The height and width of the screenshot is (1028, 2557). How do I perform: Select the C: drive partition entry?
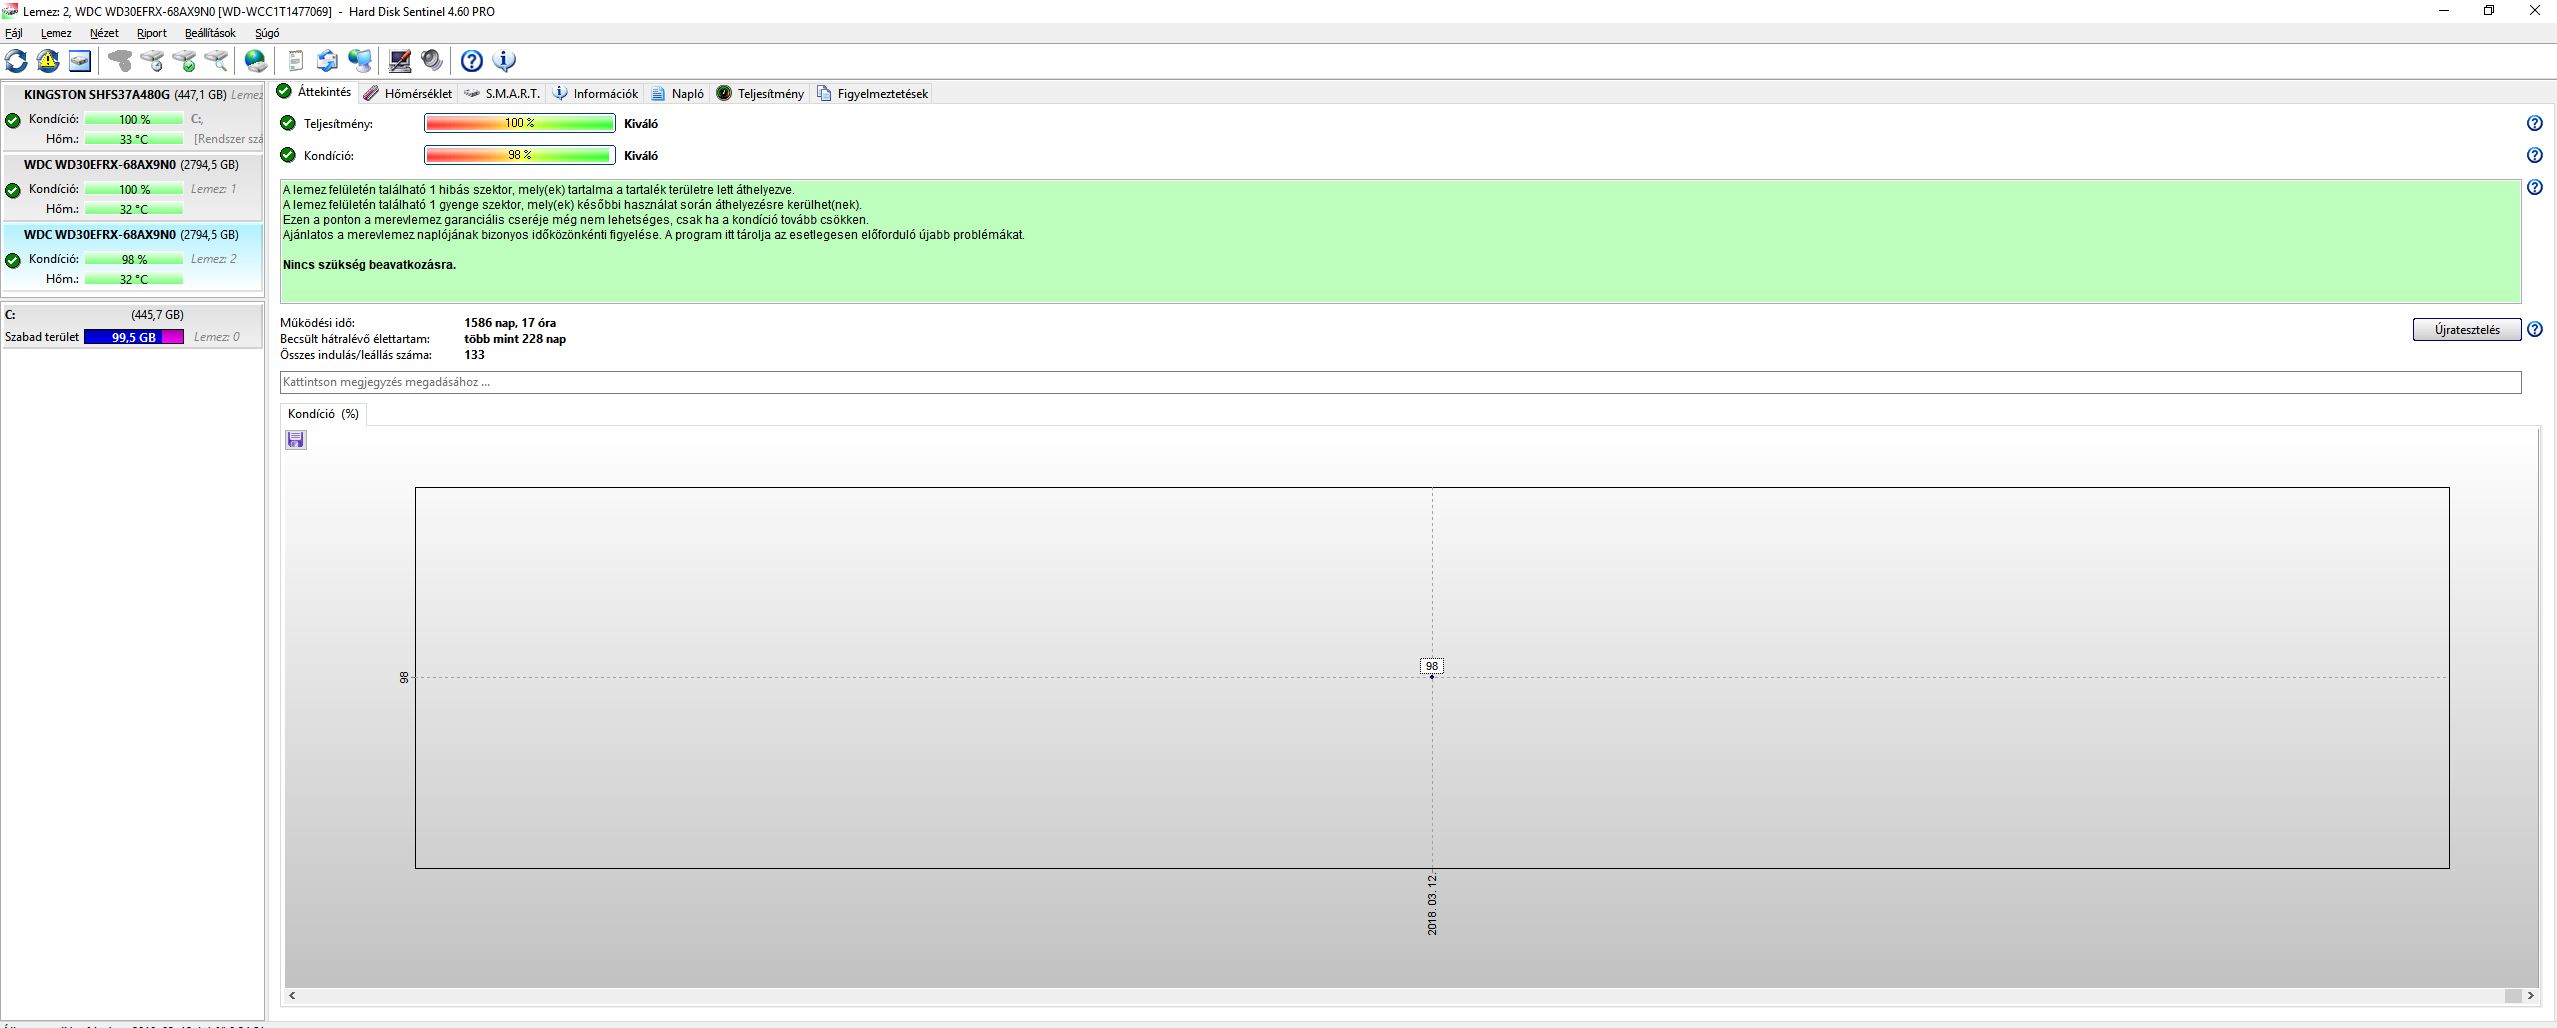pyautogui.click(x=132, y=326)
